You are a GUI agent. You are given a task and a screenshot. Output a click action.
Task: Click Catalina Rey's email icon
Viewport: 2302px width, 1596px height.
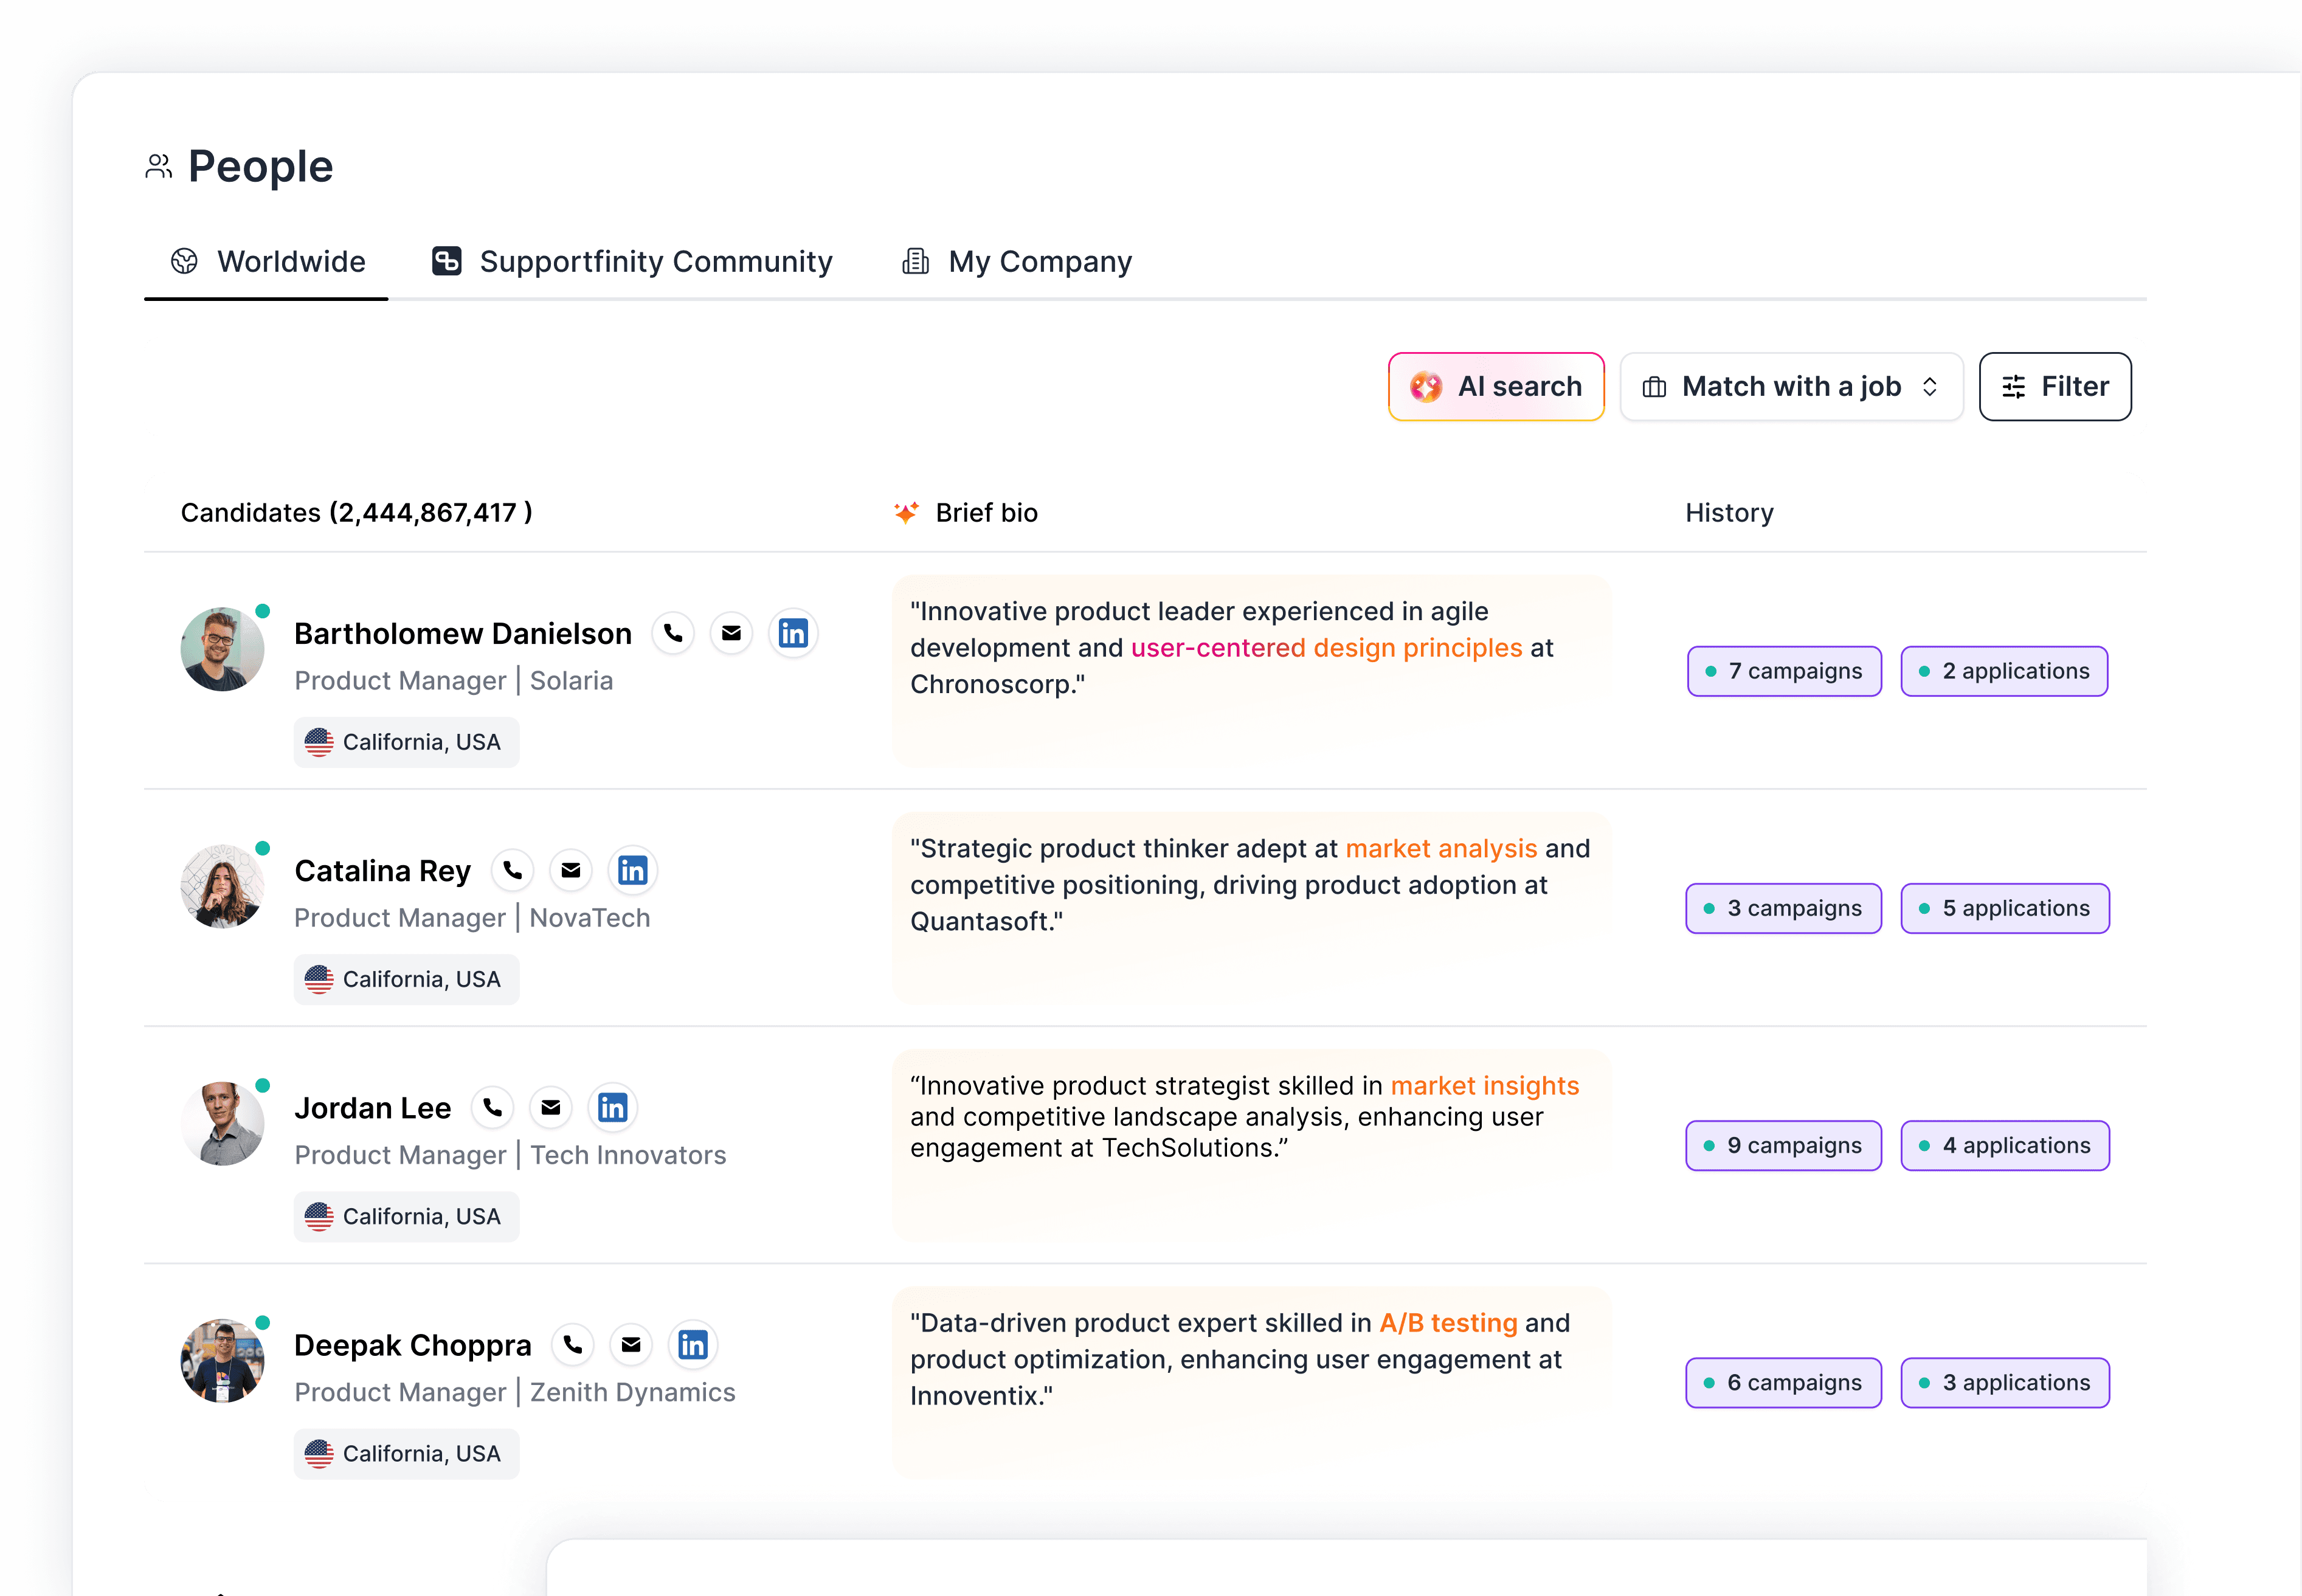tap(570, 870)
